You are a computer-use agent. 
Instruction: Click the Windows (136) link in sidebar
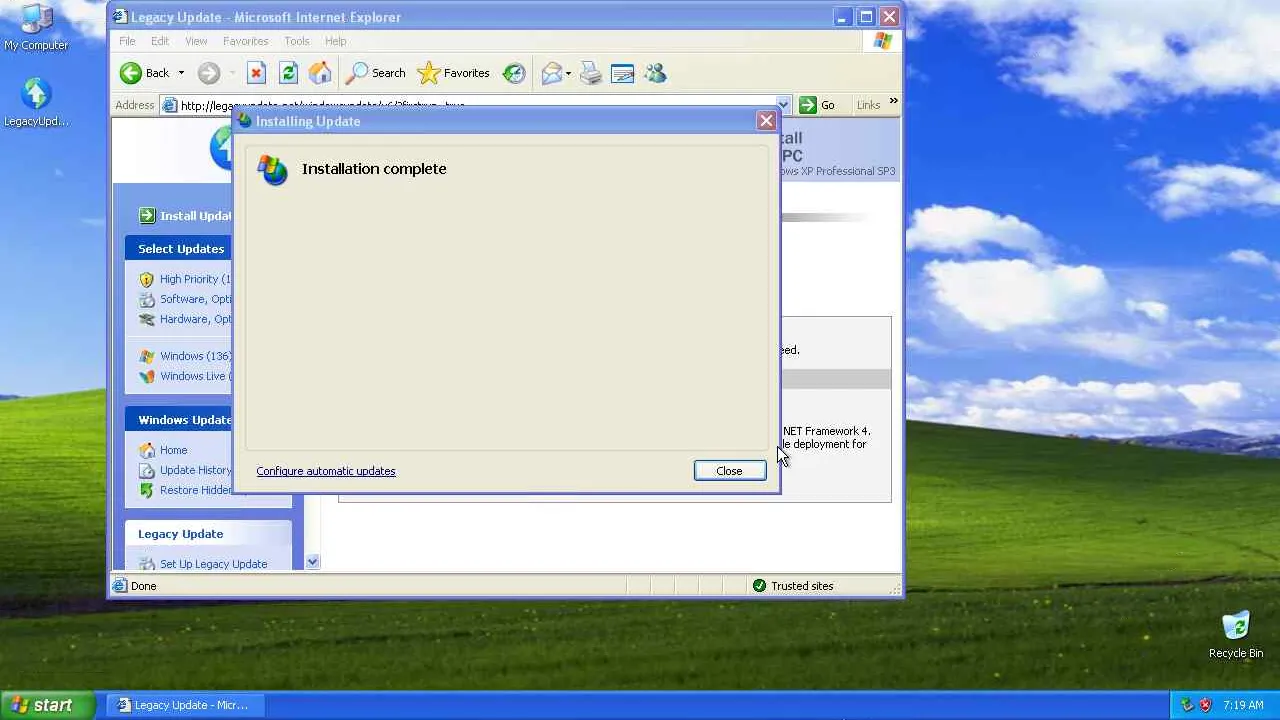point(196,356)
